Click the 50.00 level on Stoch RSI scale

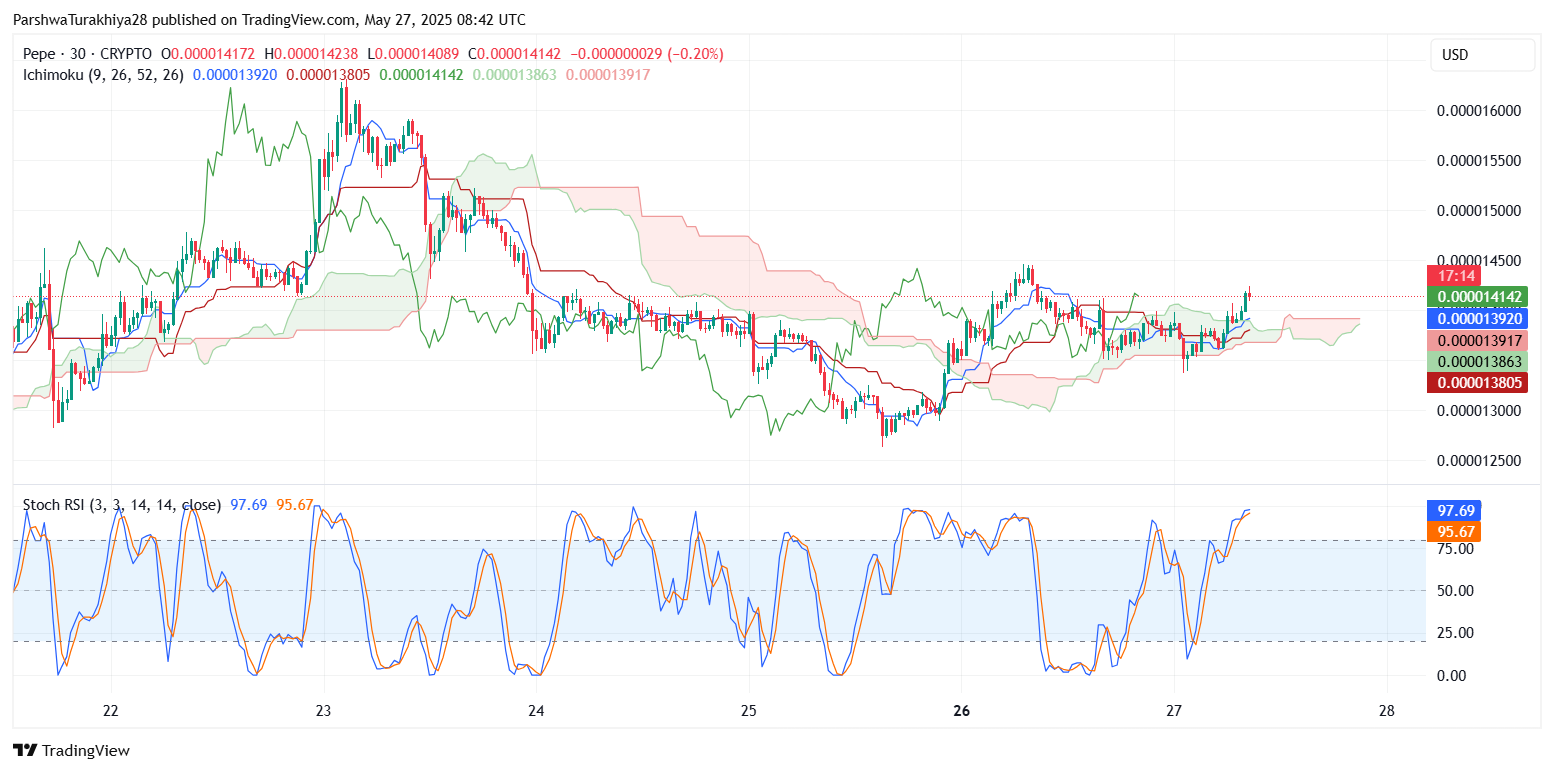[x=1456, y=591]
